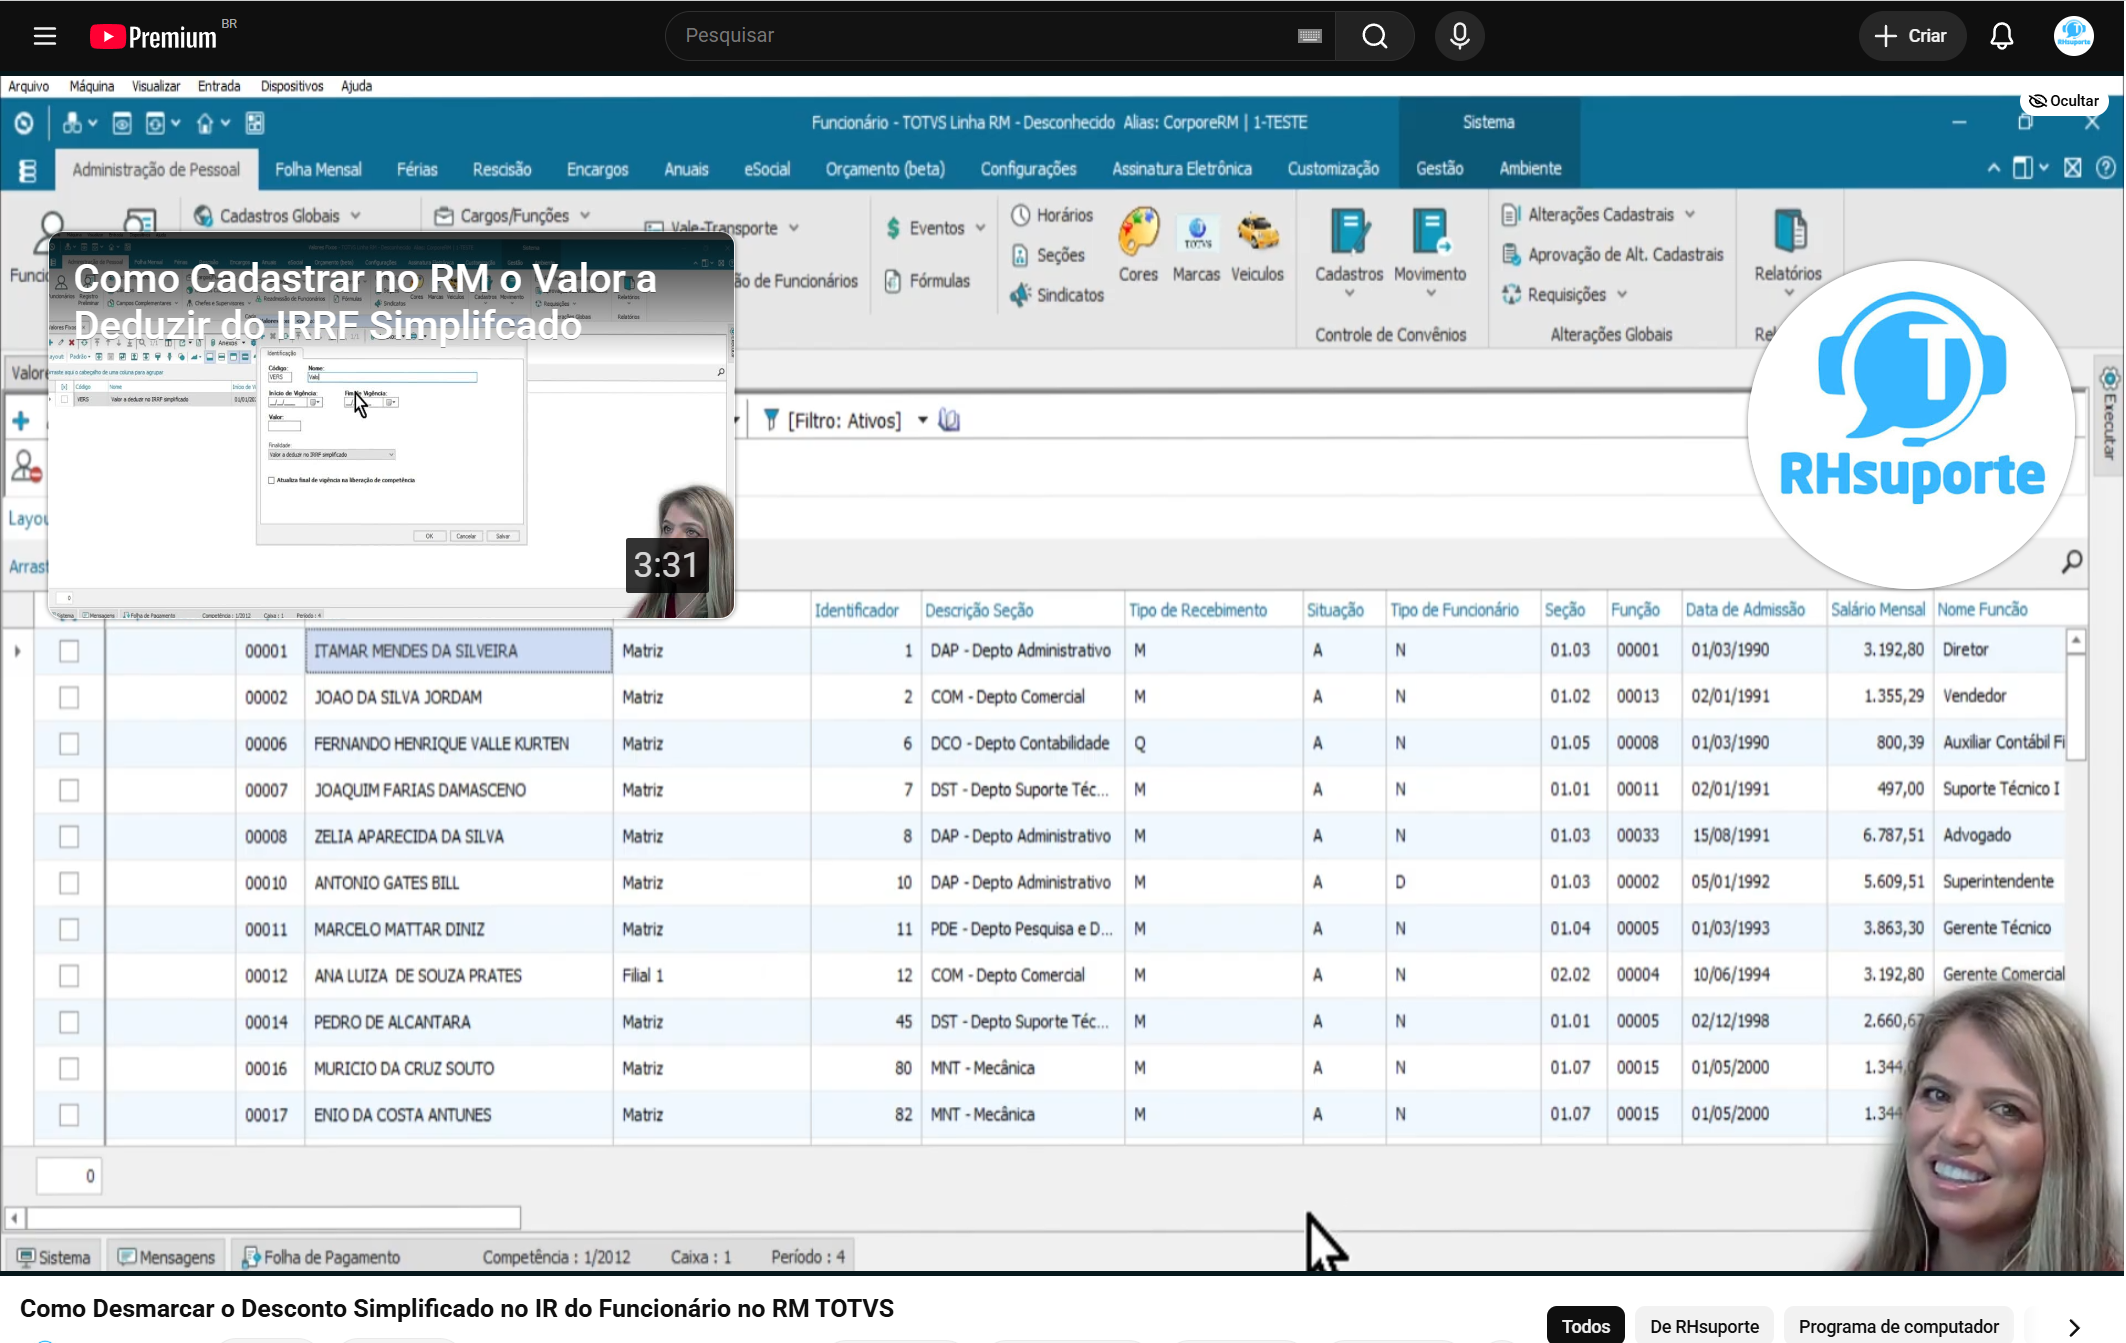The height and width of the screenshot is (1343, 2126).
Task: Switch to the Folha Mensal tab
Action: (318, 169)
